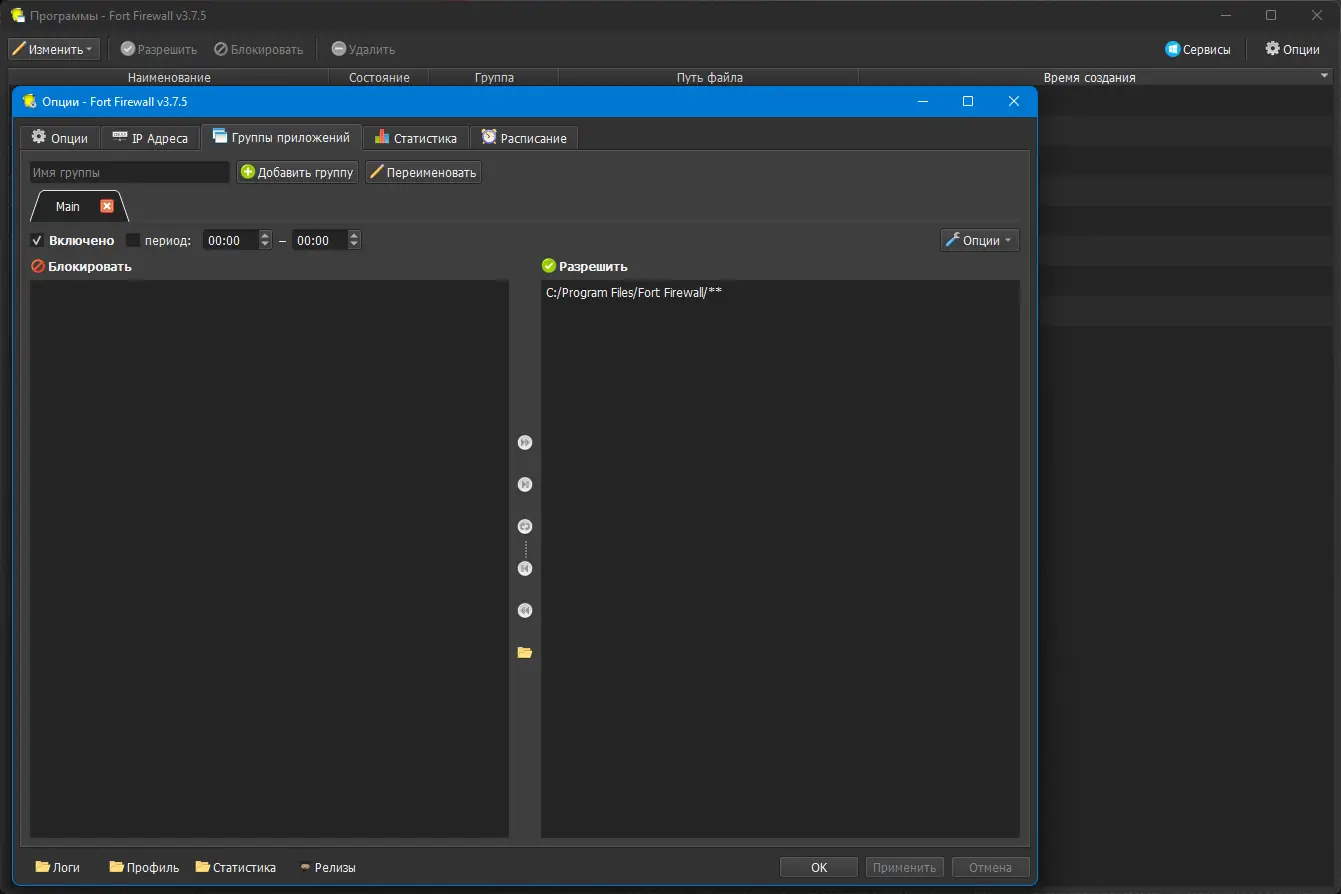
Task: Open the Статистика tab
Action: point(416,138)
